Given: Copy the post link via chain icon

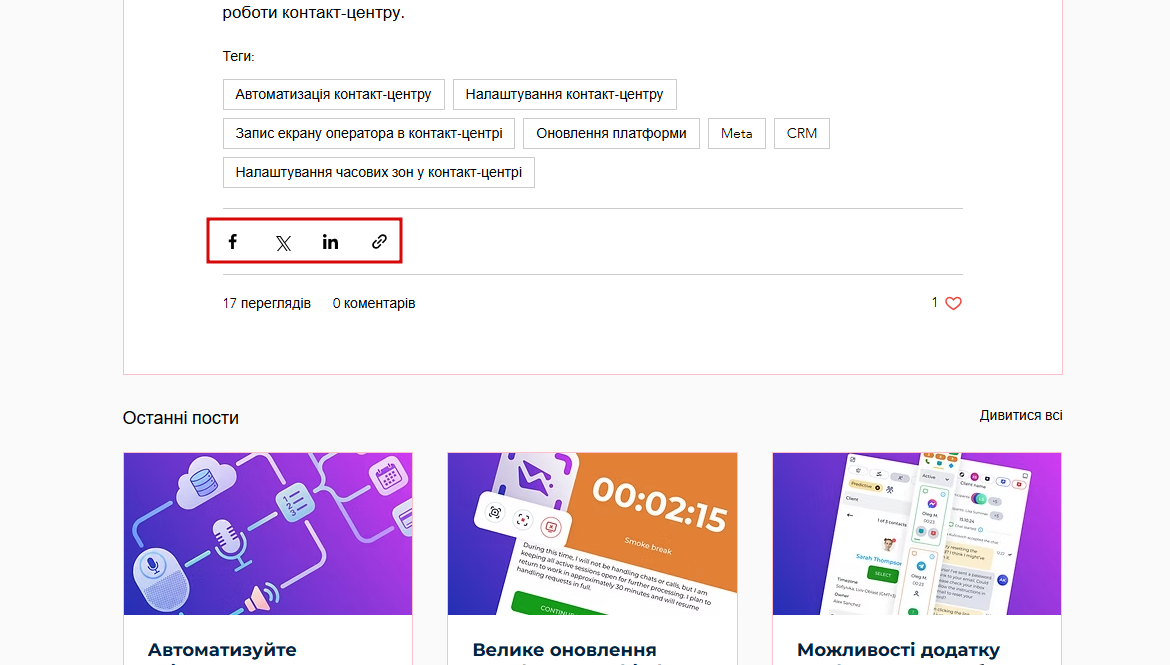Looking at the screenshot, I should click(x=379, y=242).
